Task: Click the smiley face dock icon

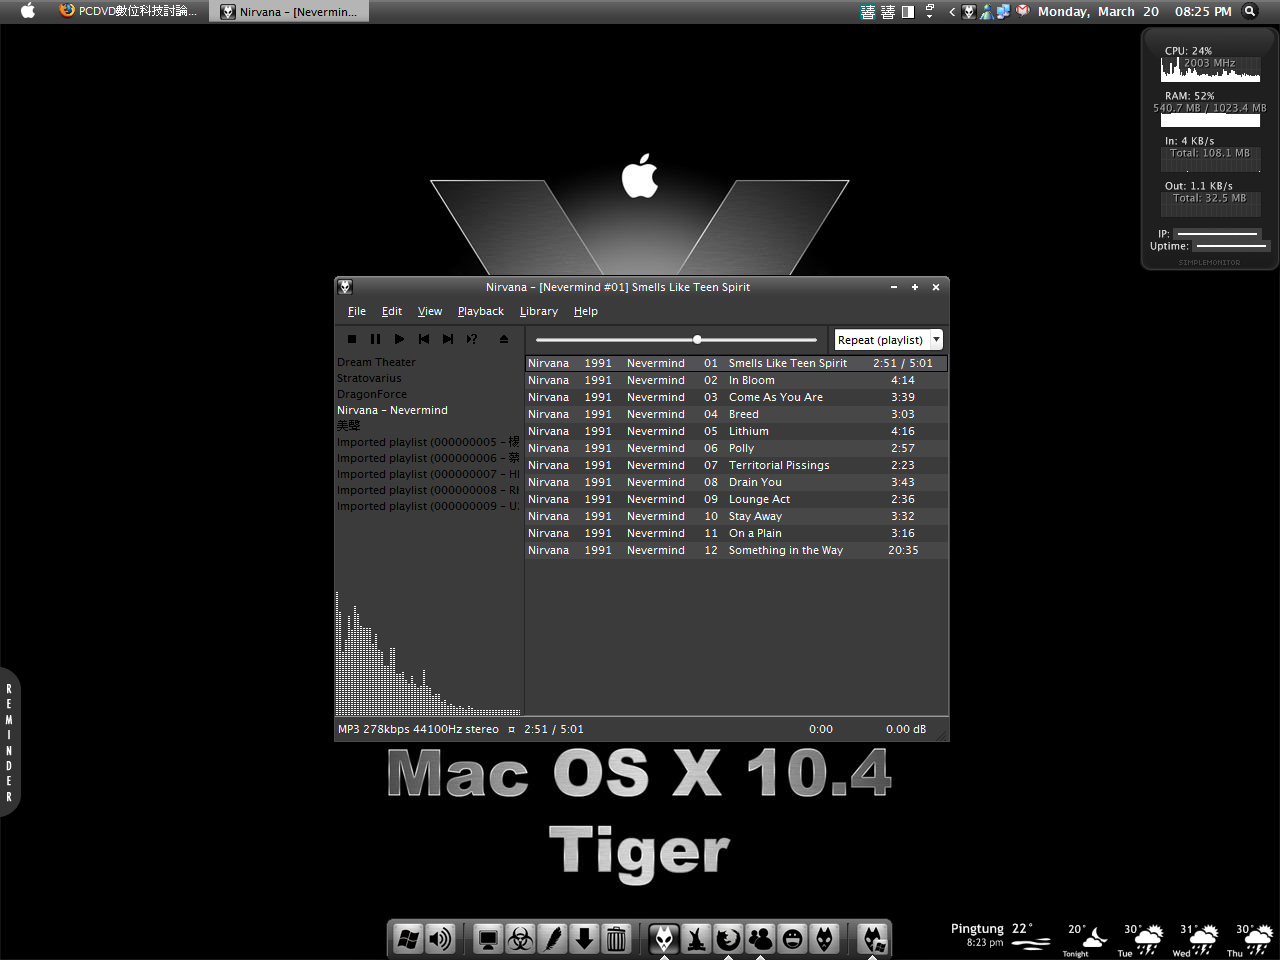Action: (792, 939)
